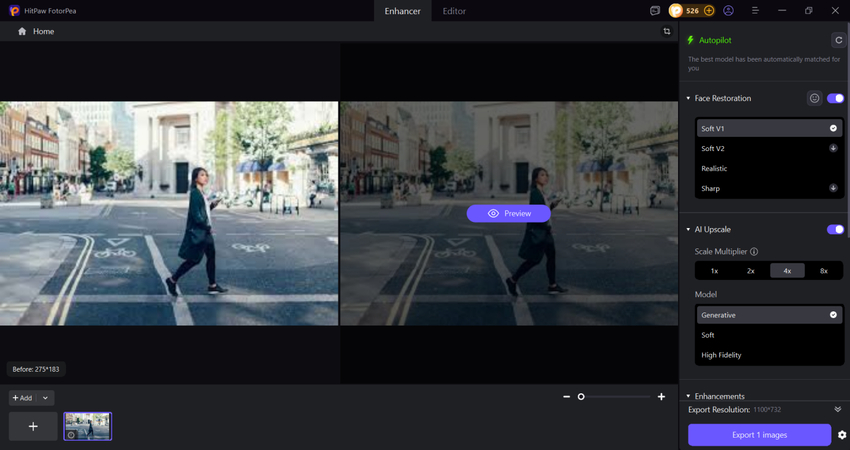
Task: Click the Scale Multiplier info icon
Action: [x=754, y=252]
